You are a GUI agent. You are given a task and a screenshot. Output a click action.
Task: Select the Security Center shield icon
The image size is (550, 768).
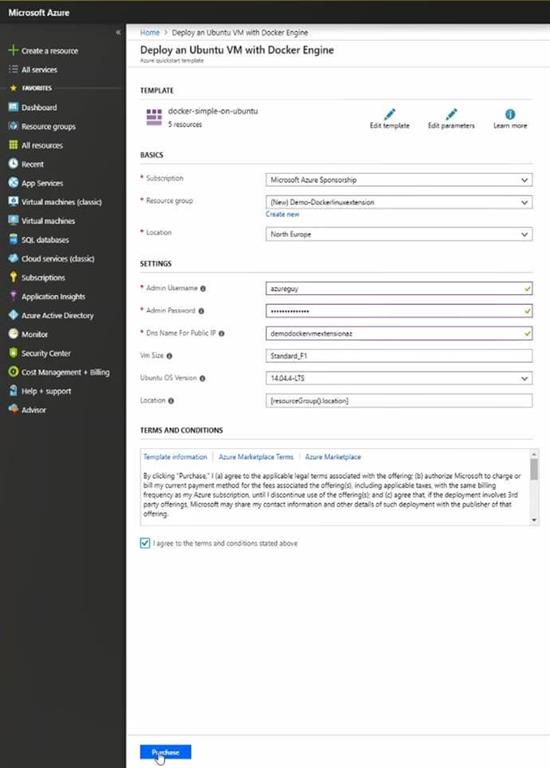[13, 353]
